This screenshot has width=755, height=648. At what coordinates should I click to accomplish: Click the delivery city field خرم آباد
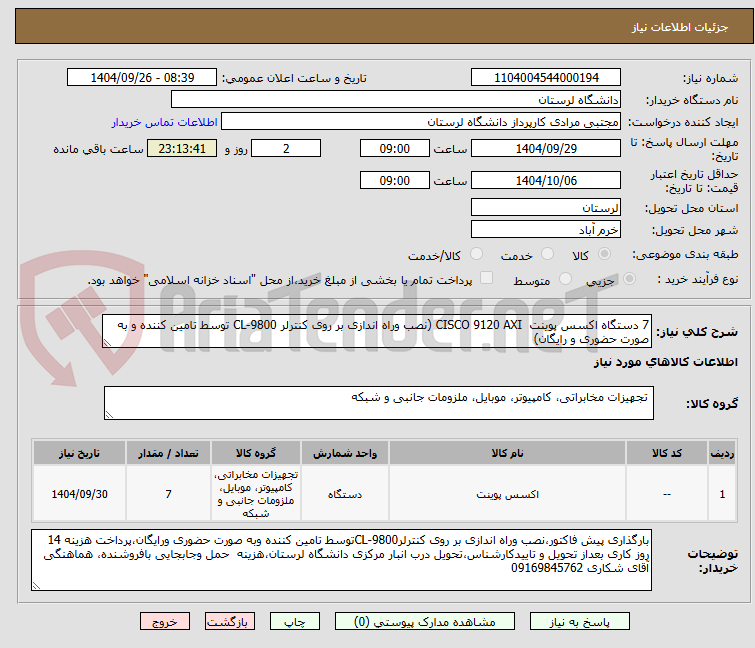546,230
